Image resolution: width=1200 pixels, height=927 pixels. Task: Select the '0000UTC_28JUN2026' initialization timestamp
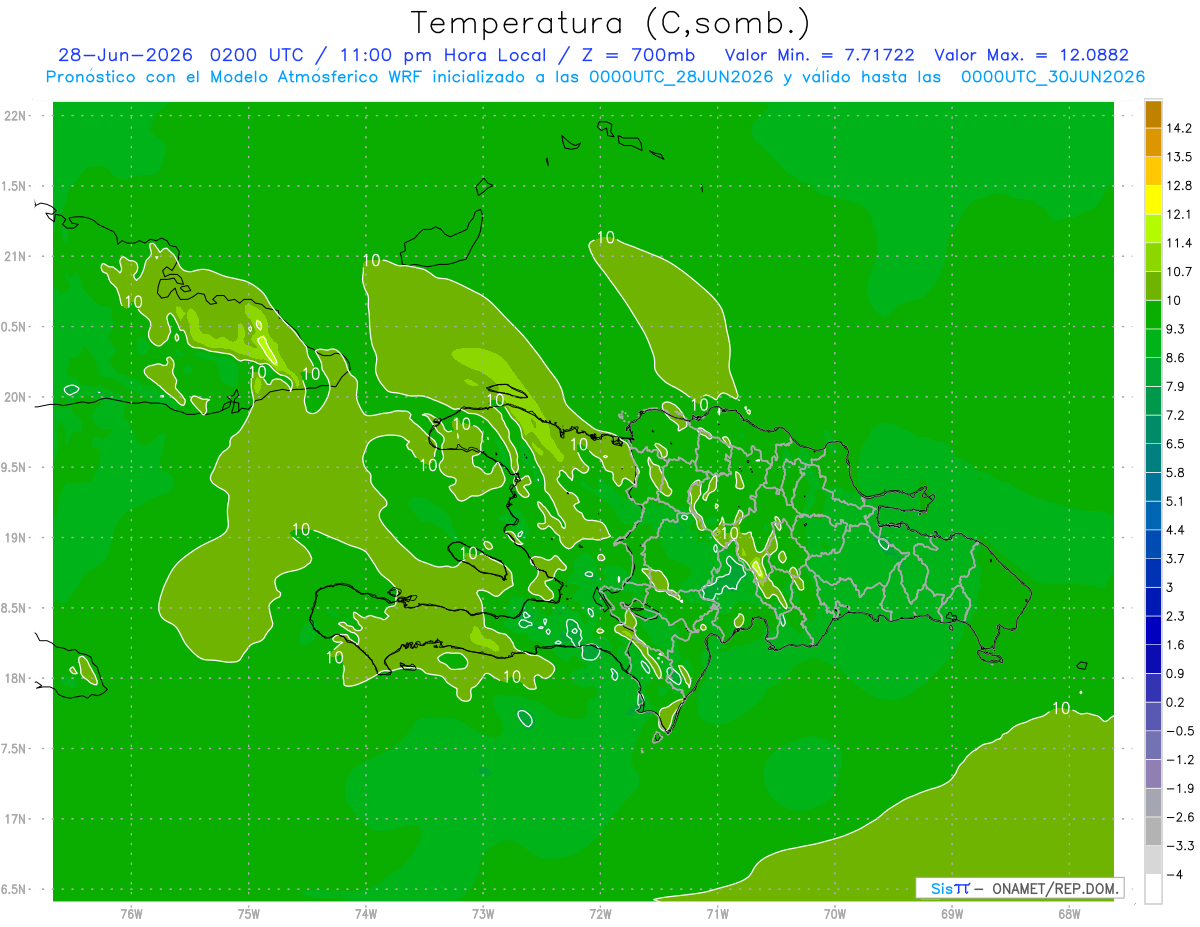(681, 77)
